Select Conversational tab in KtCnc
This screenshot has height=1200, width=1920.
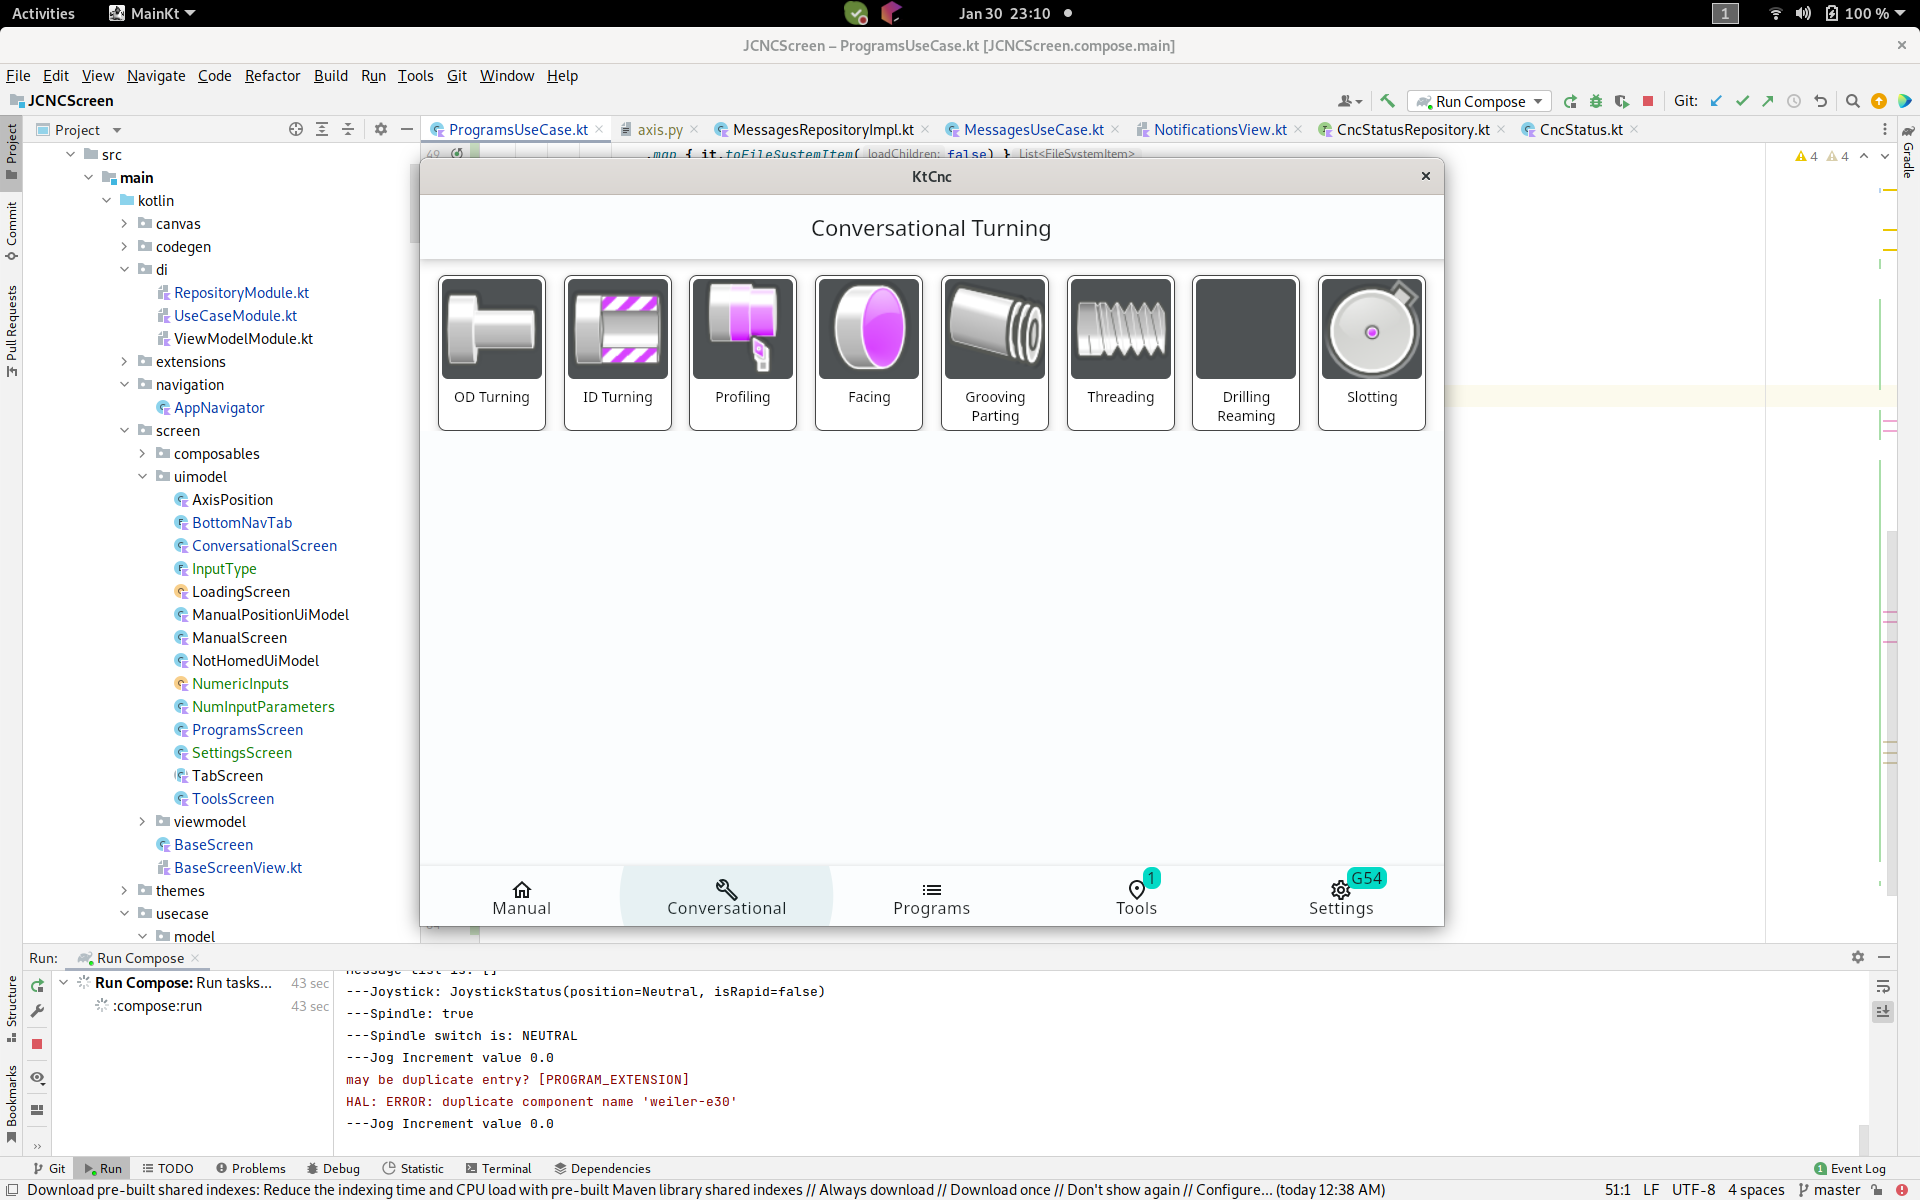[x=727, y=897]
